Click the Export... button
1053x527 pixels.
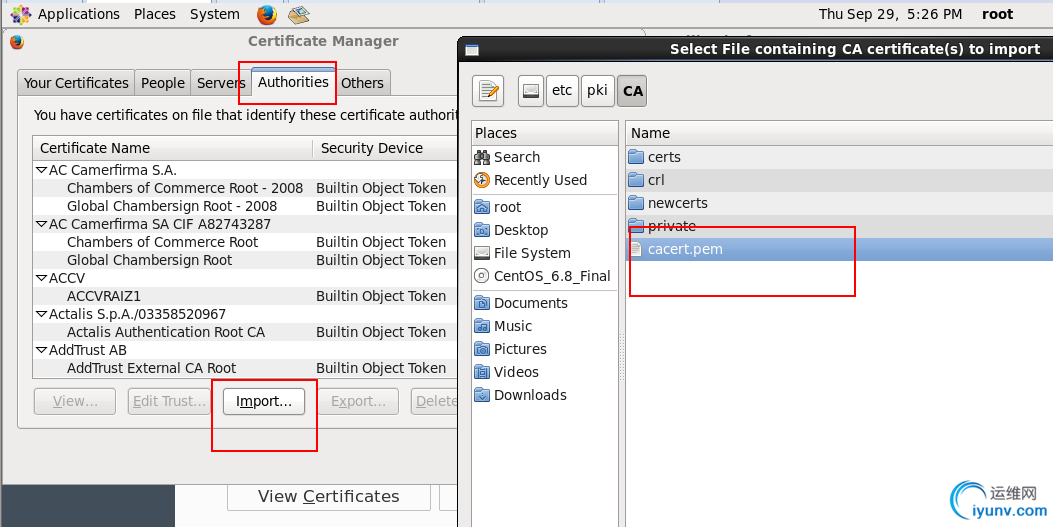pos(358,401)
